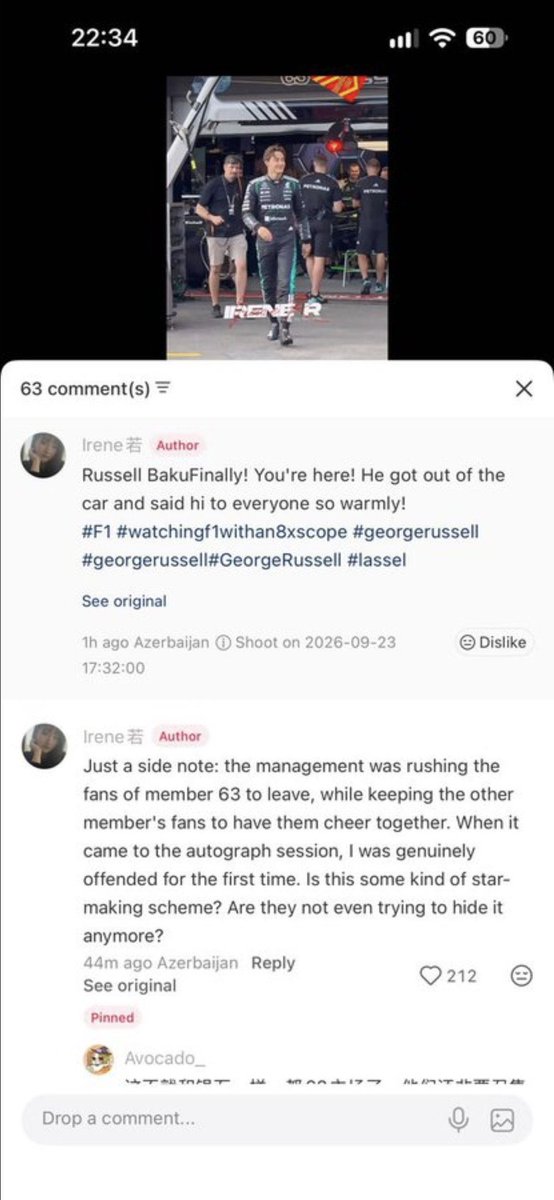This screenshot has width=554, height=1200.
Task: See original of the pinned comment
Action: 129,985
